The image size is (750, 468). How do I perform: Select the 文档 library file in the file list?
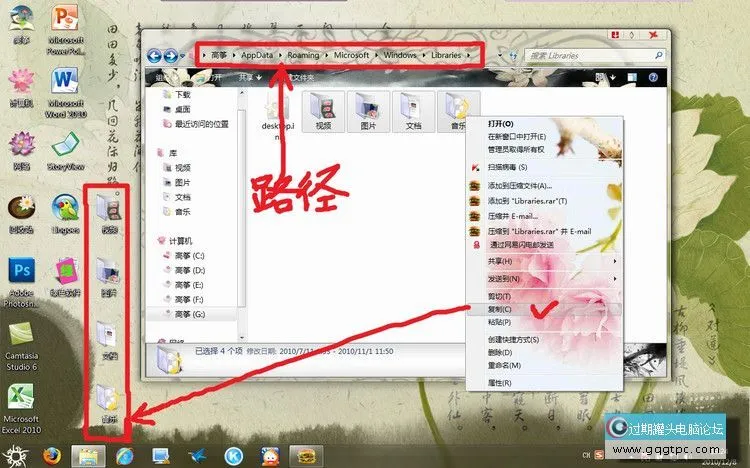[x=413, y=111]
